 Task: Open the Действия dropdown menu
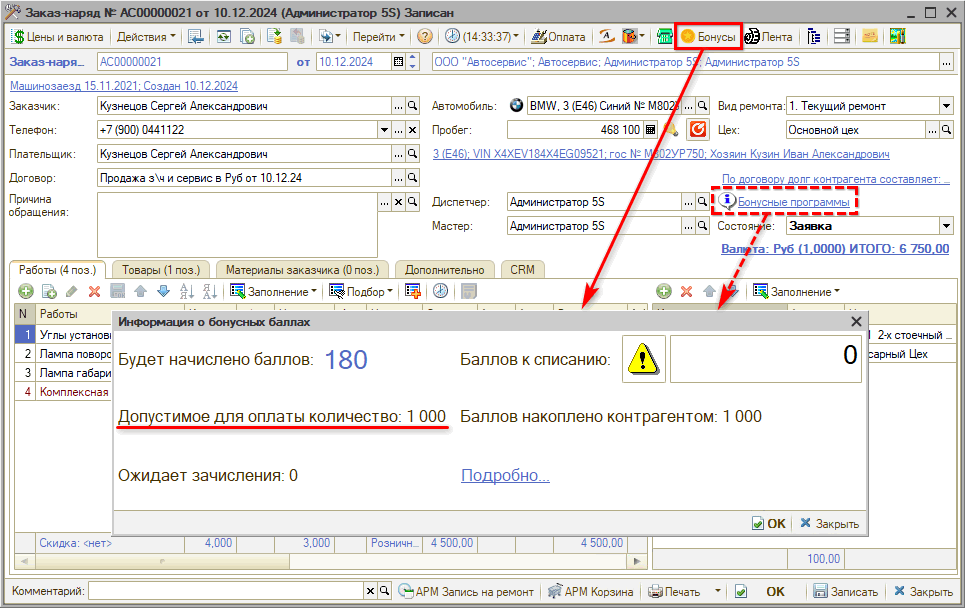[146, 37]
